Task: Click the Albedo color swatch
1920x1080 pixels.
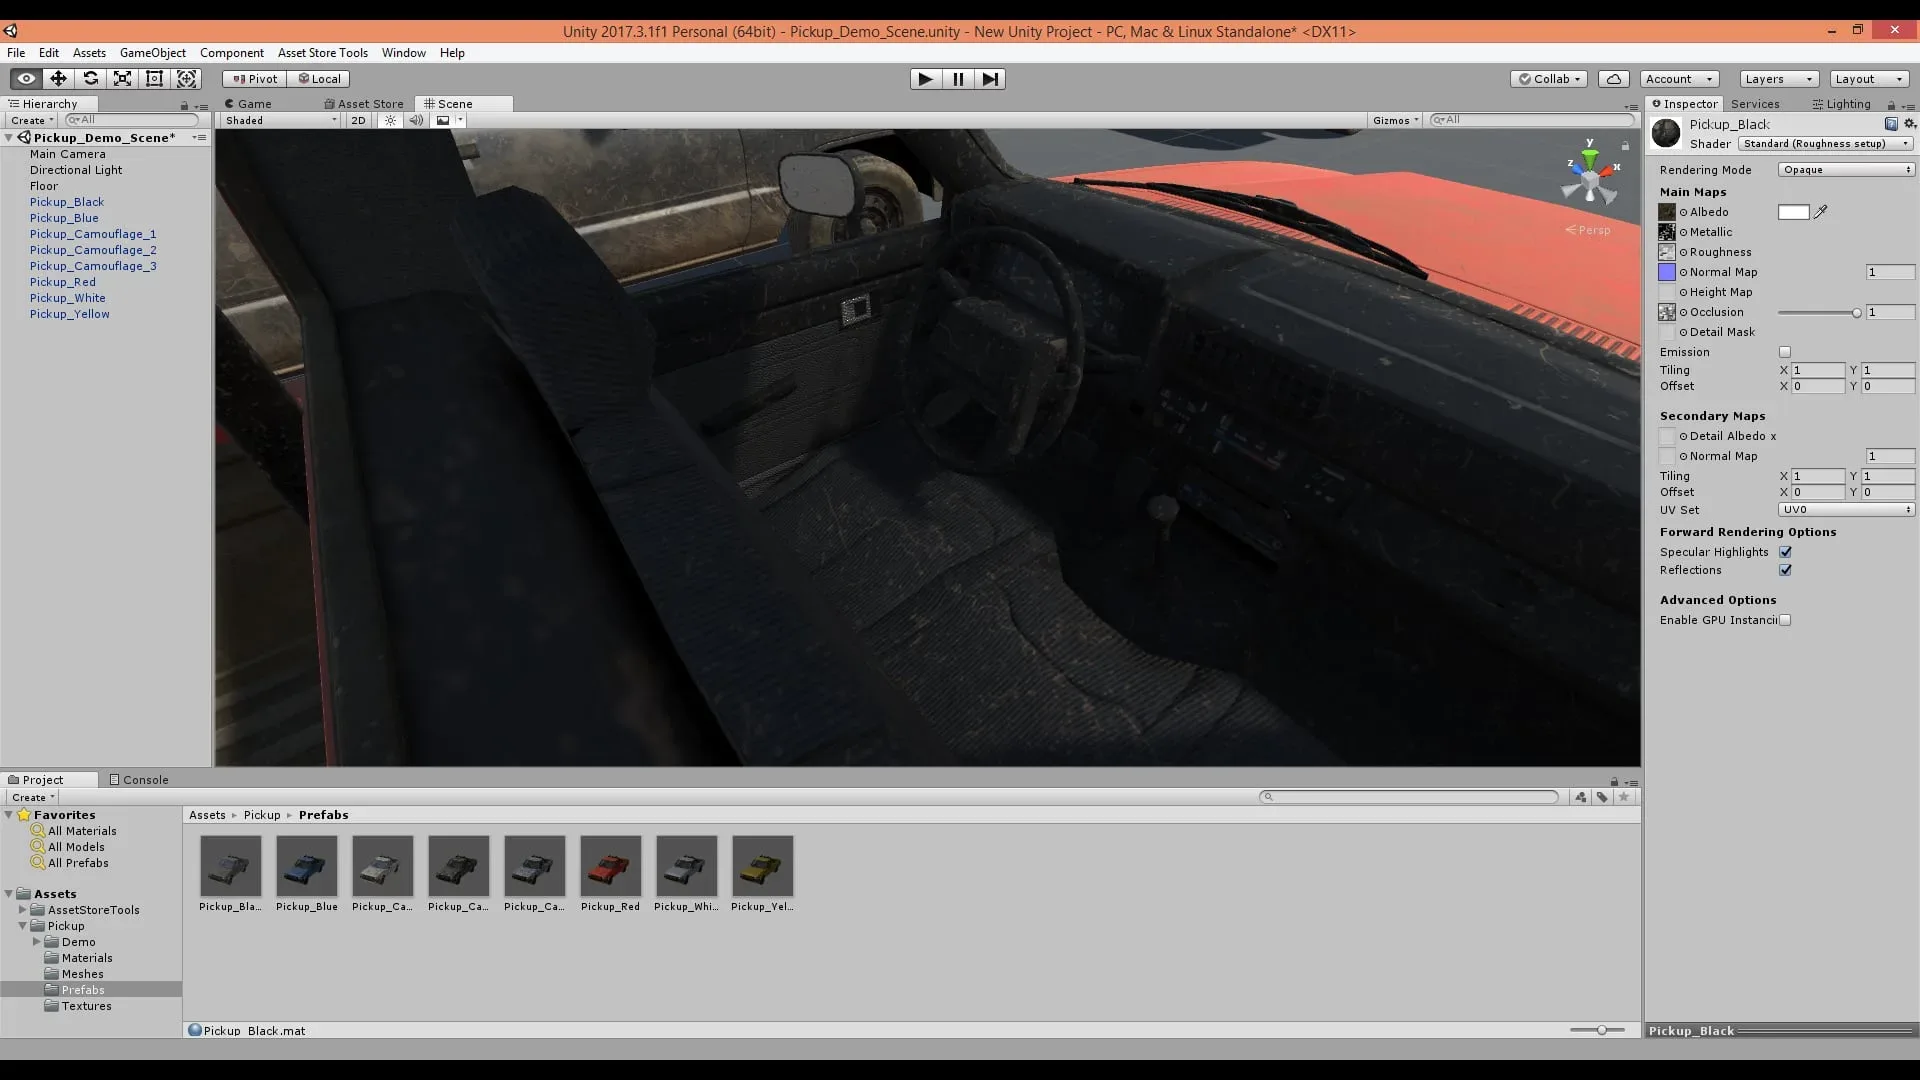Action: coord(1794,212)
